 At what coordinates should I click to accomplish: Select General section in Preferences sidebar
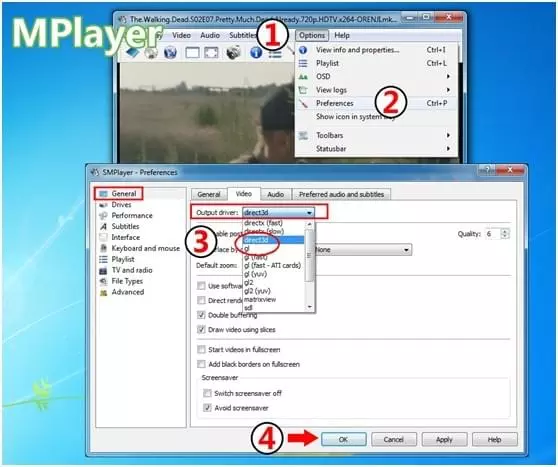click(119, 194)
